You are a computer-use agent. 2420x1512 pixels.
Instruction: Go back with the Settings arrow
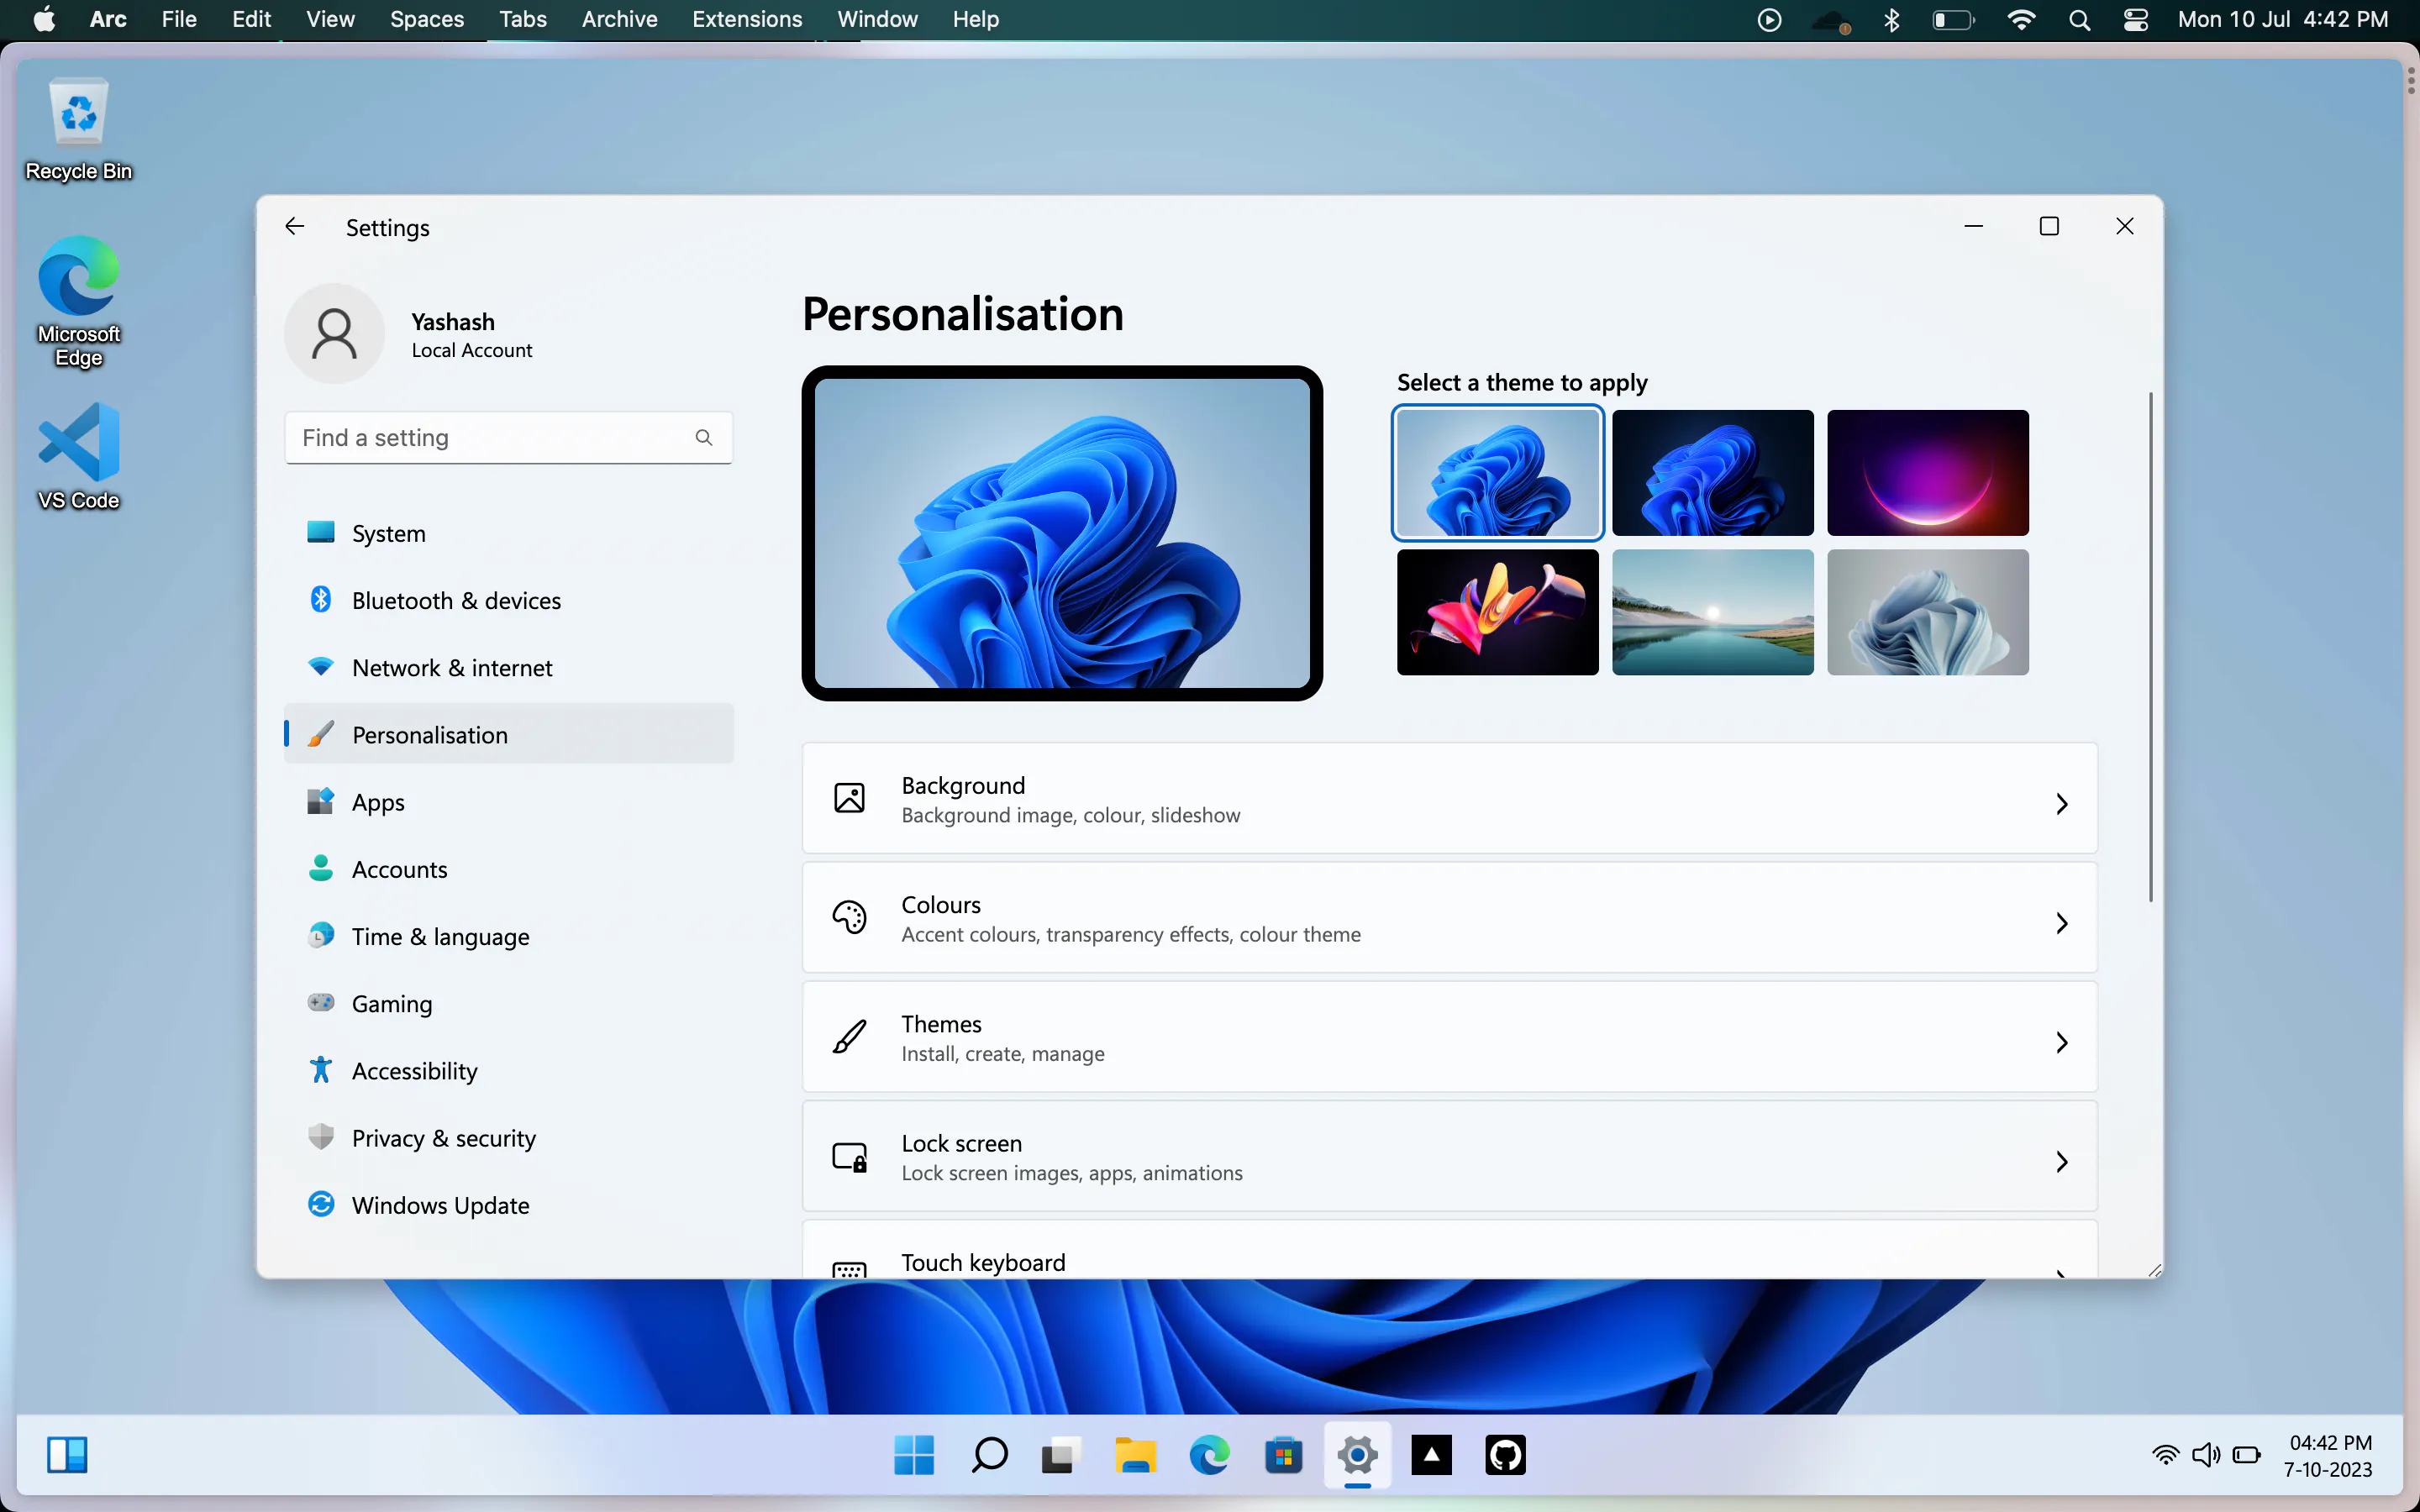pos(294,227)
